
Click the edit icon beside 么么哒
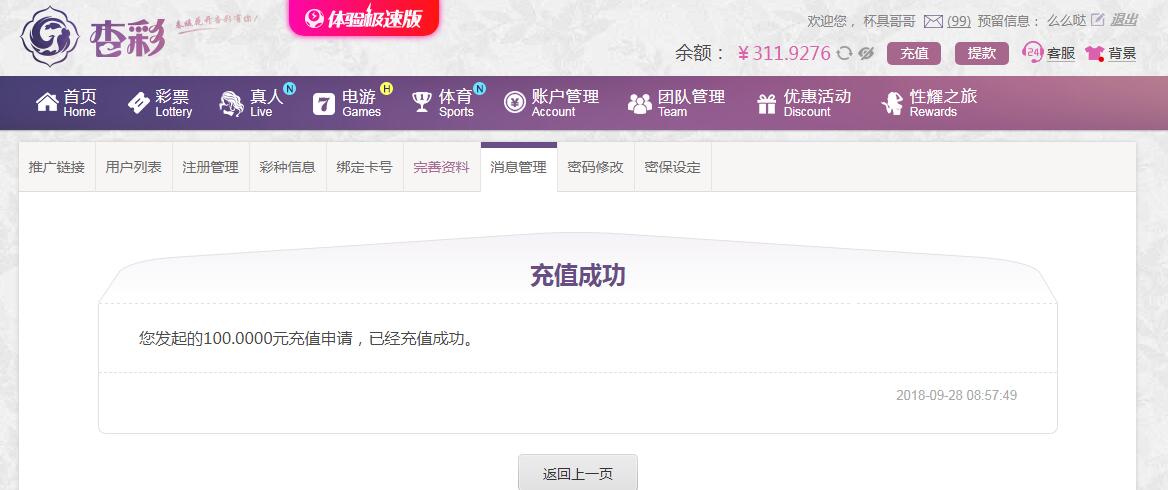1097,20
